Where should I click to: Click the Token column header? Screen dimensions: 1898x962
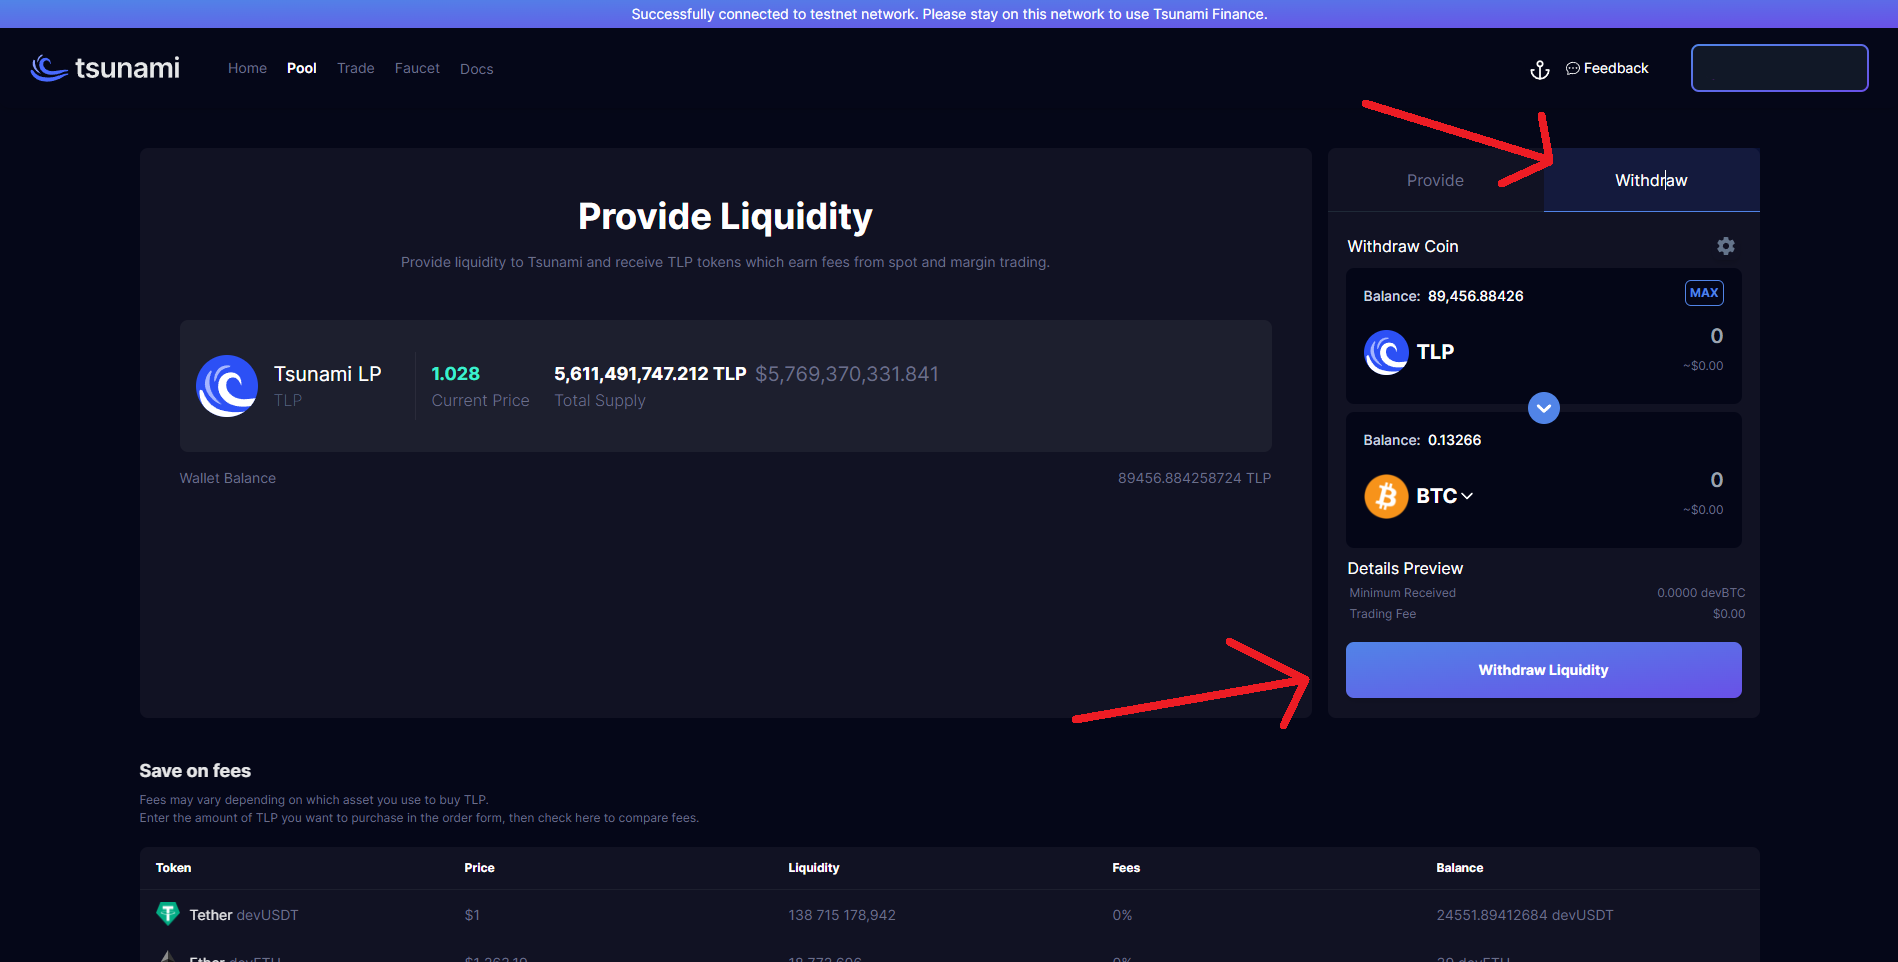tap(173, 868)
